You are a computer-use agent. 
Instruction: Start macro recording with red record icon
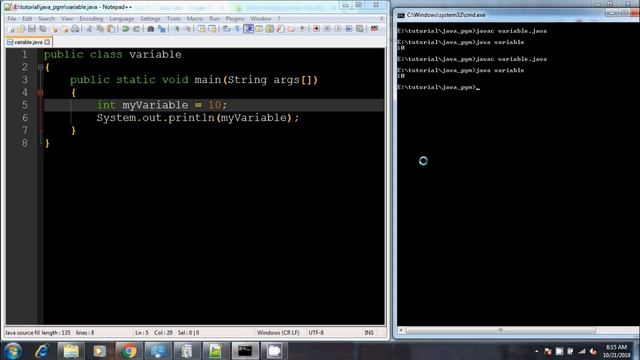point(316,29)
